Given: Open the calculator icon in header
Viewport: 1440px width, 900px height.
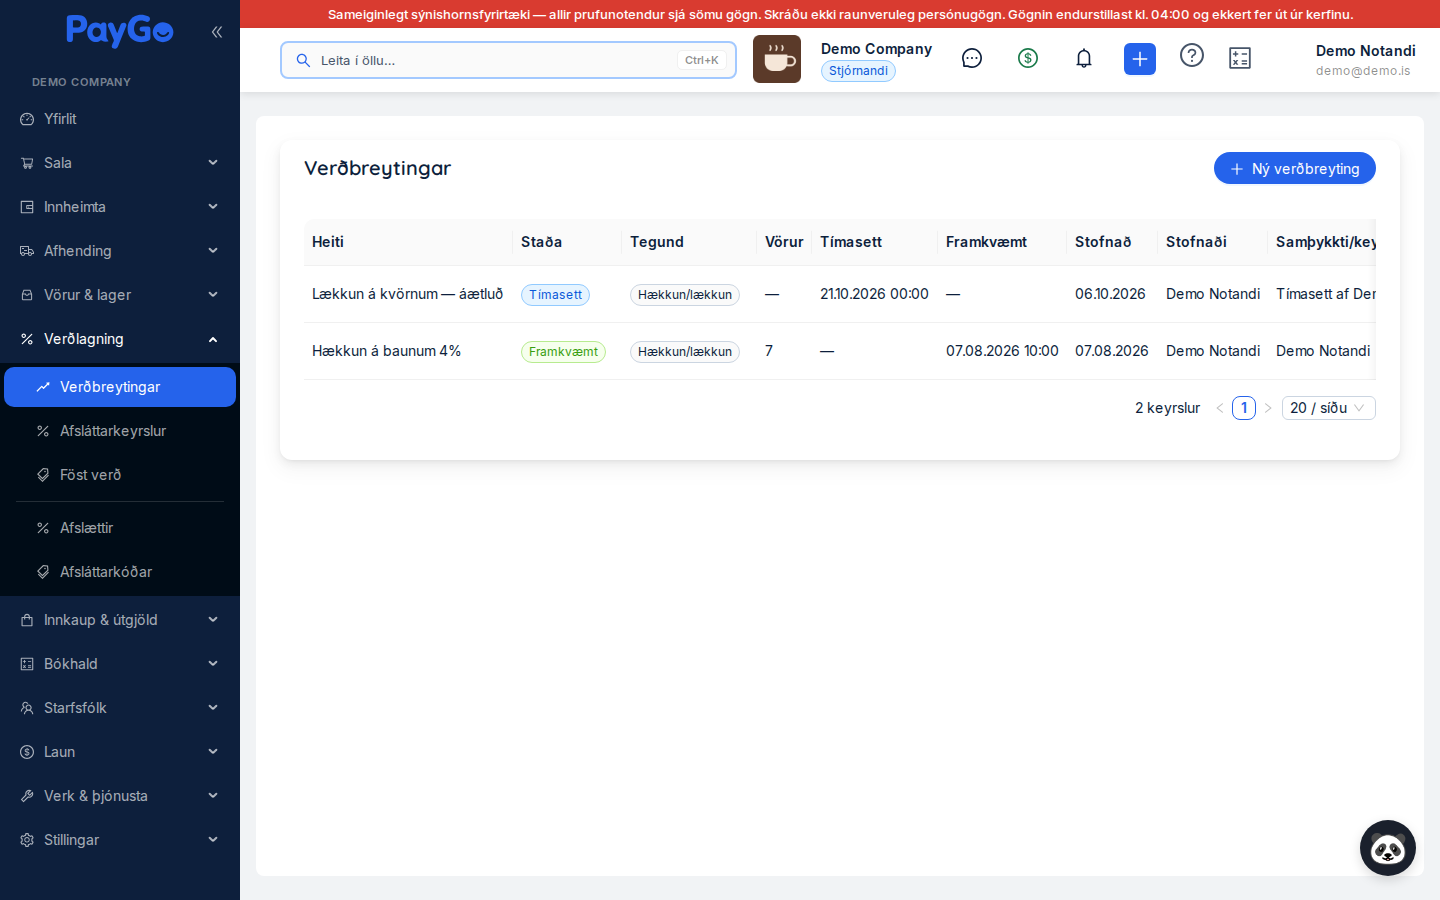Looking at the screenshot, I should 1240,59.
